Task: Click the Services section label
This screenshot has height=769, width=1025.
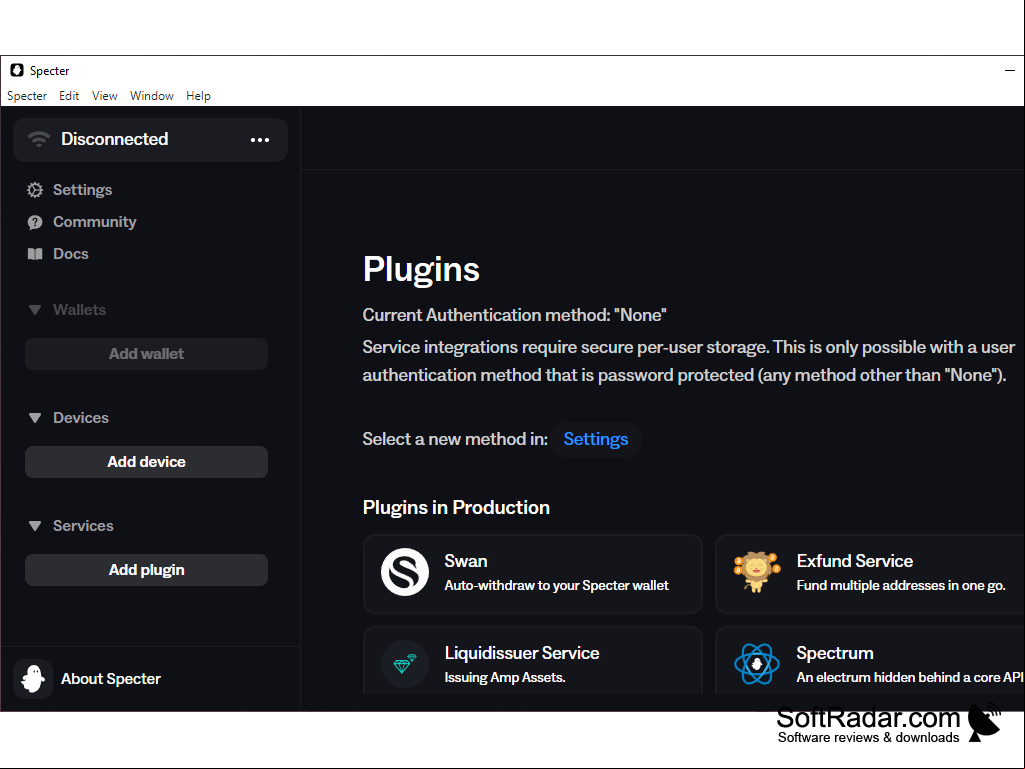Action: [83, 526]
